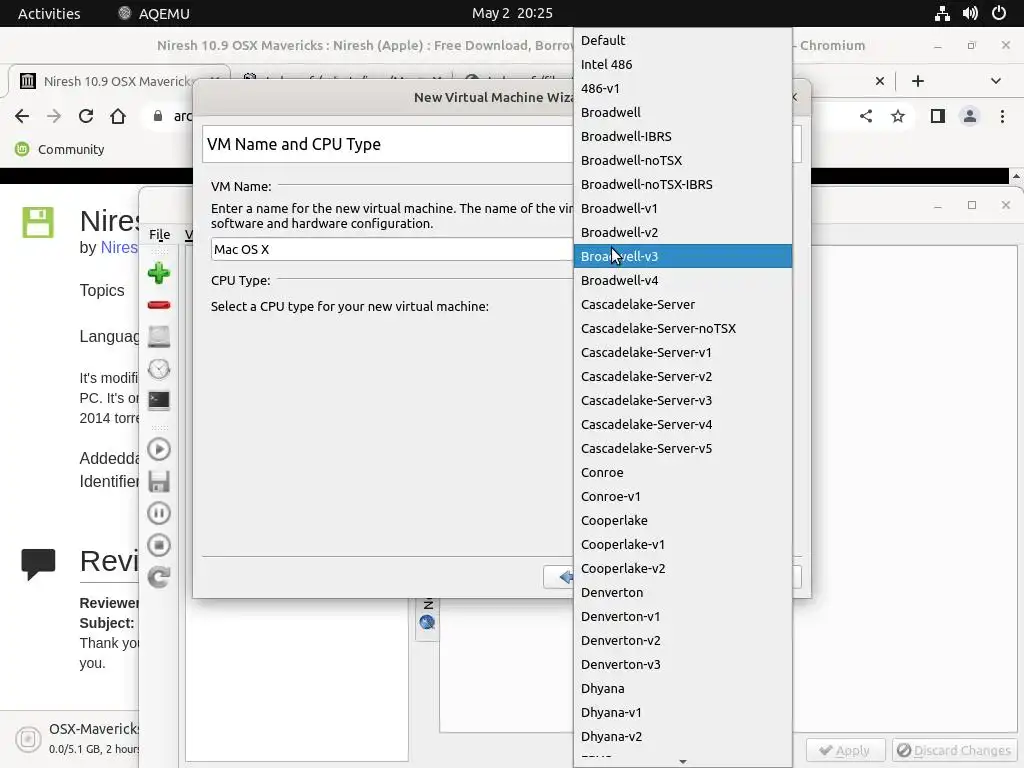Image resolution: width=1024 pixels, height=768 pixels.
Task: Open the volume system tray icon
Action: click(970, 13)
